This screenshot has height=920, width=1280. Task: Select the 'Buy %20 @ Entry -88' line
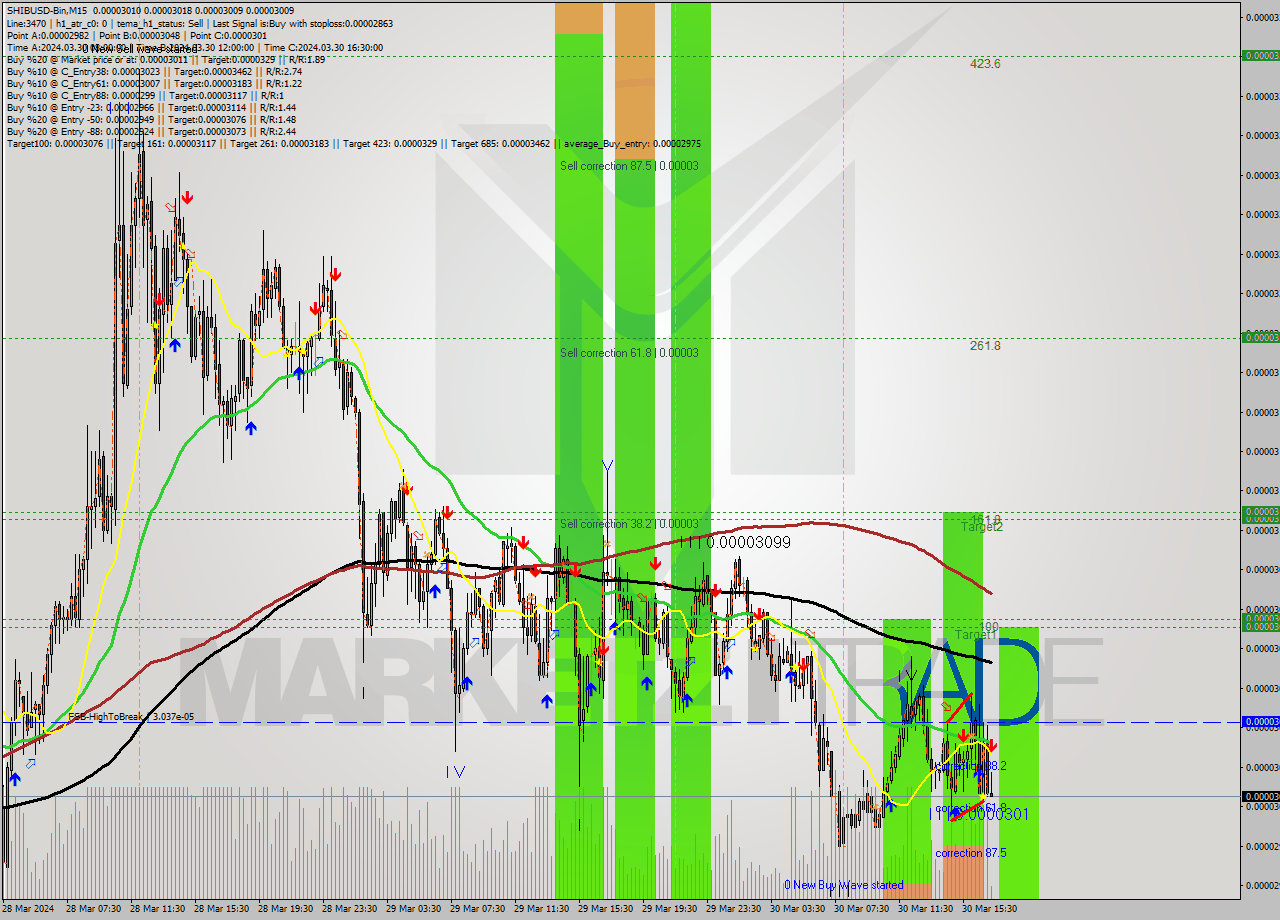coord(151,131)
